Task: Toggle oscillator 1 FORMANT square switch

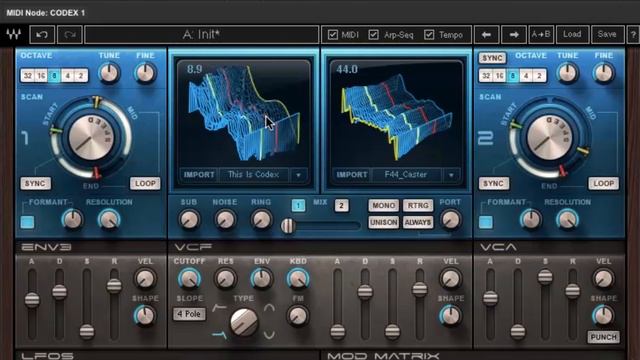Action: click(27, 222)
